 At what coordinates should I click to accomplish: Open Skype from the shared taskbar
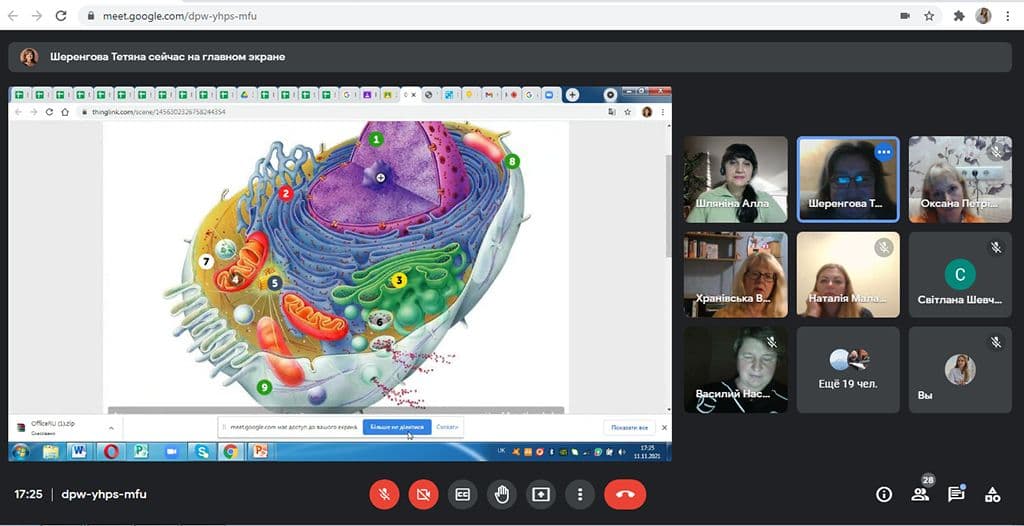point(202,452)
